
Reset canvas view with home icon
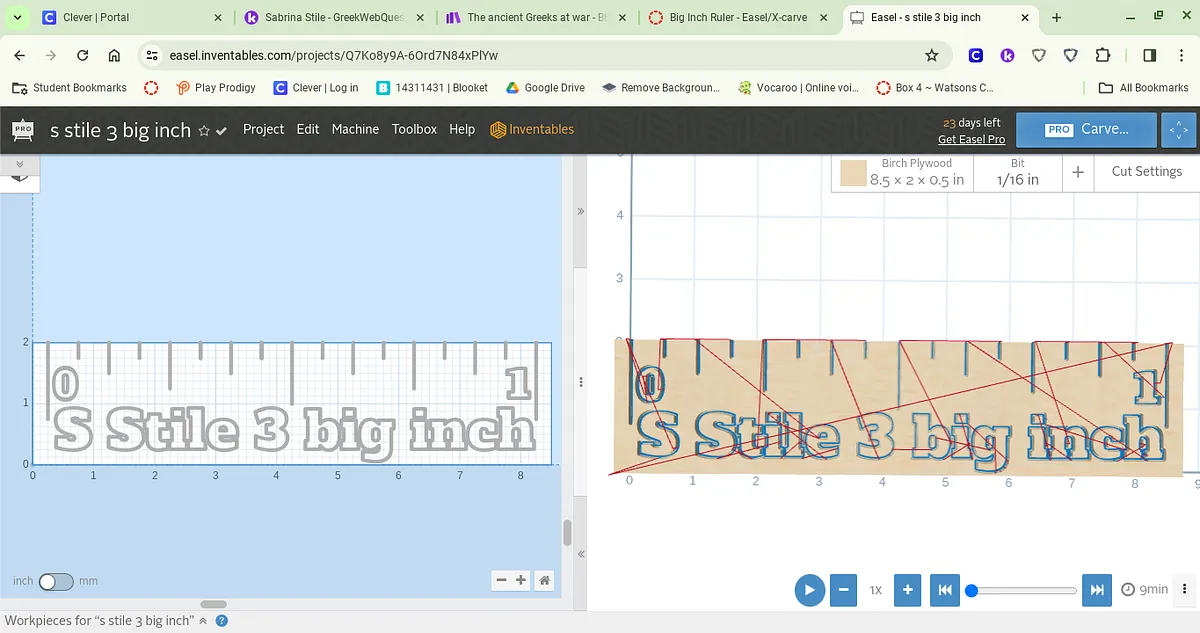pos(544,580)
